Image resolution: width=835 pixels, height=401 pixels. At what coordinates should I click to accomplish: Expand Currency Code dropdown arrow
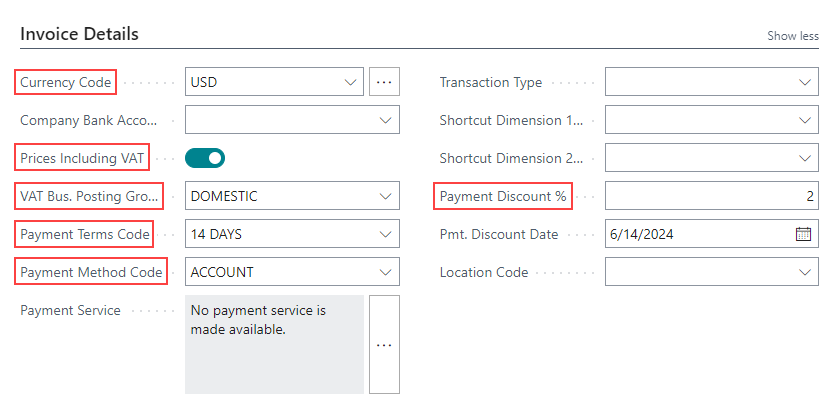(350, 82)
